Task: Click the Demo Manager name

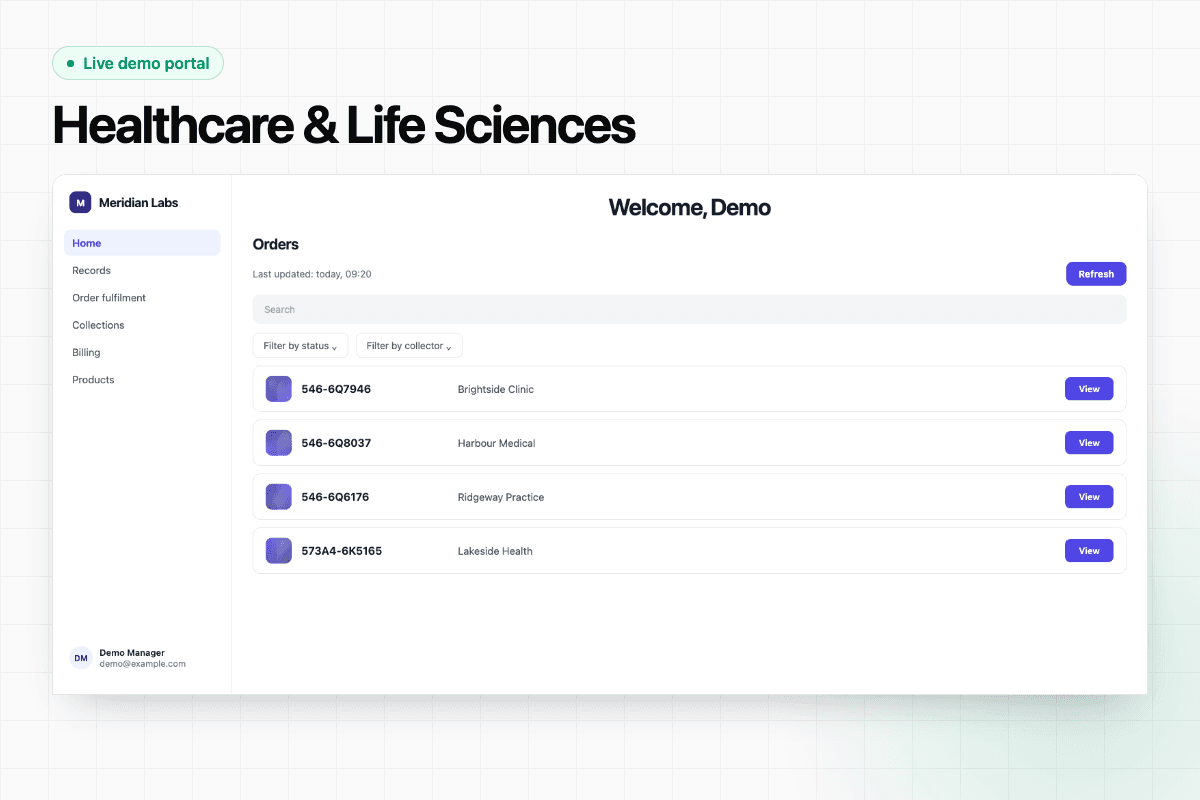Action: pos(132,653)
